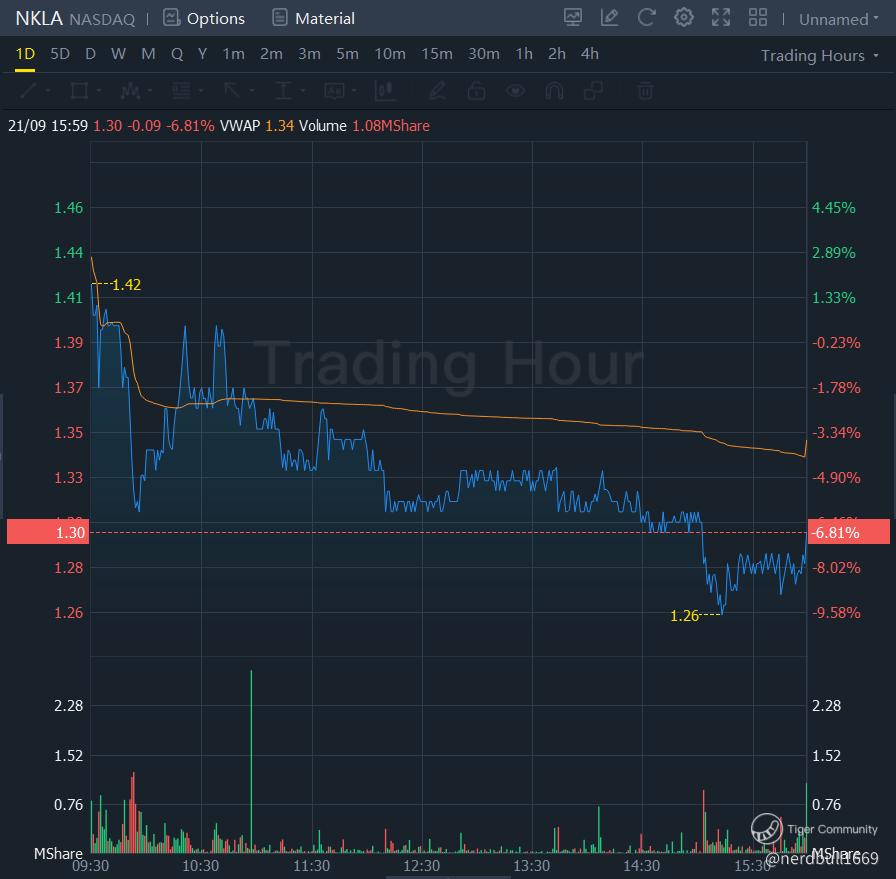Toggle the drawing lock icon
The width and height of the screenshot is (896, 879).
(x=476, y=90)
